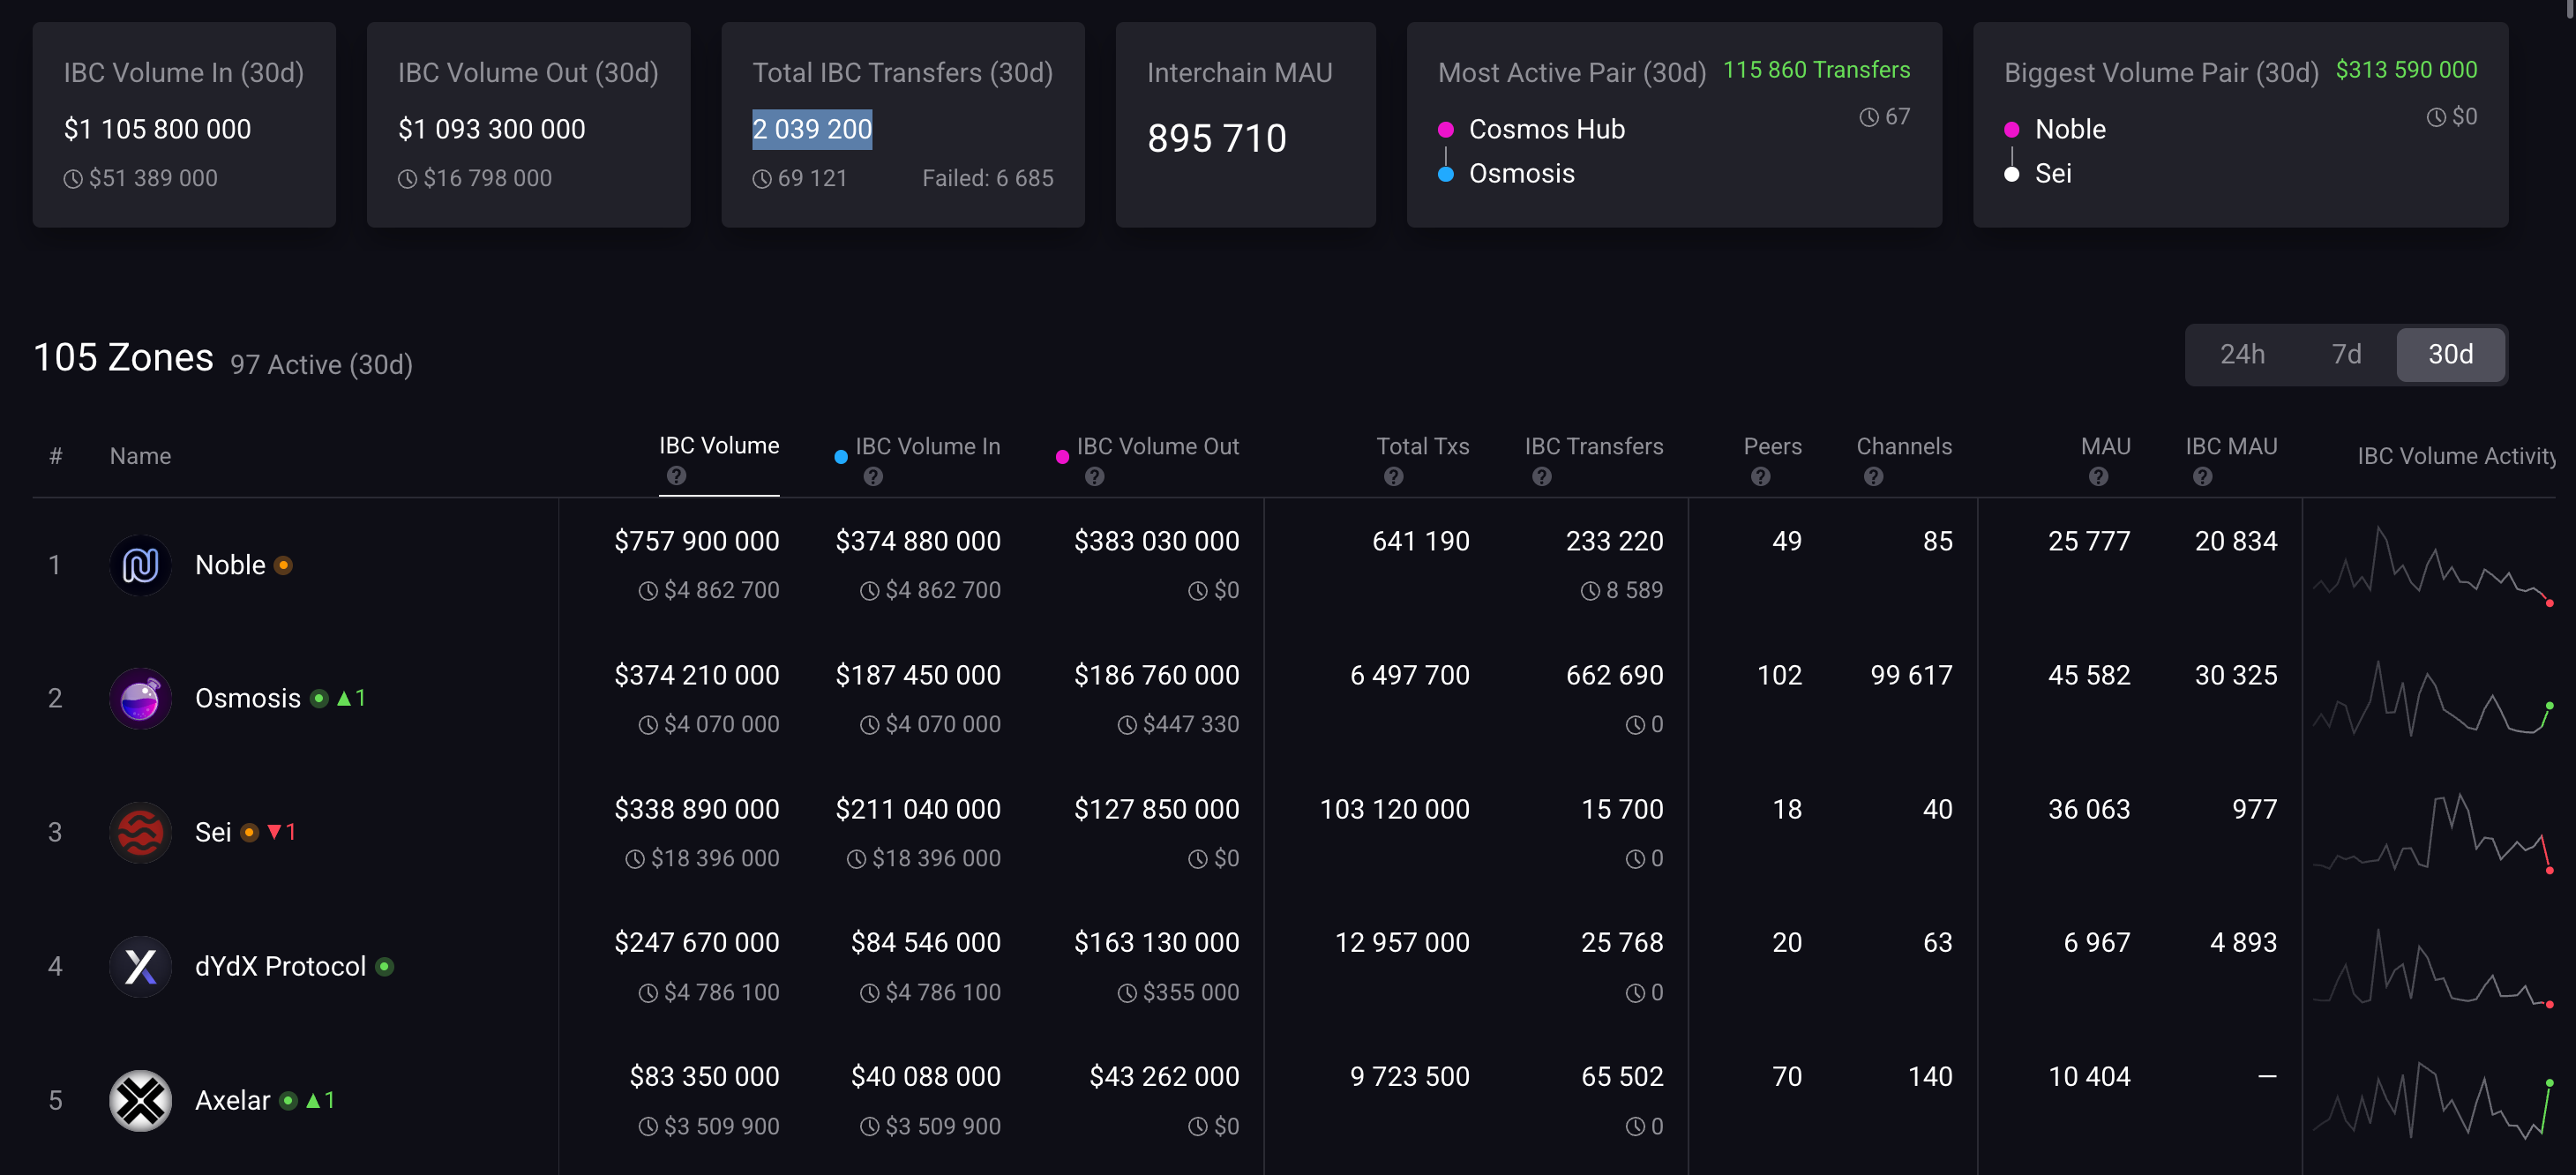This screenshot has width=2576, height=1175.
Task: Click highlighted 2 039 200 transfers value
Action: 812,129
